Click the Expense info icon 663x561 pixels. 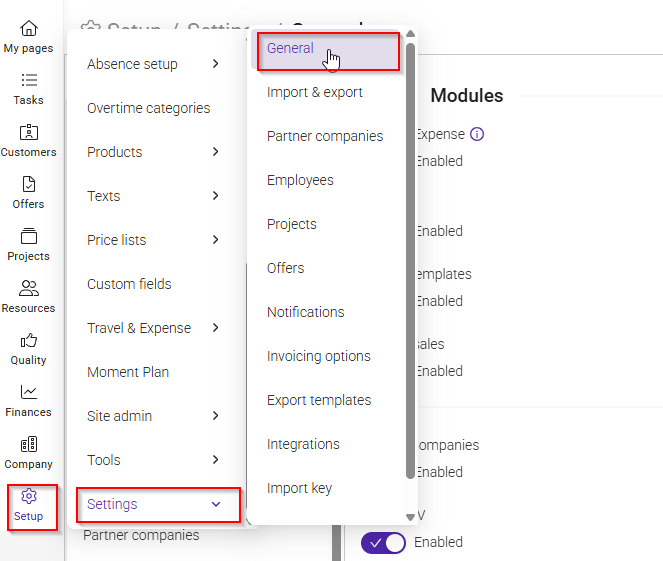477,134
